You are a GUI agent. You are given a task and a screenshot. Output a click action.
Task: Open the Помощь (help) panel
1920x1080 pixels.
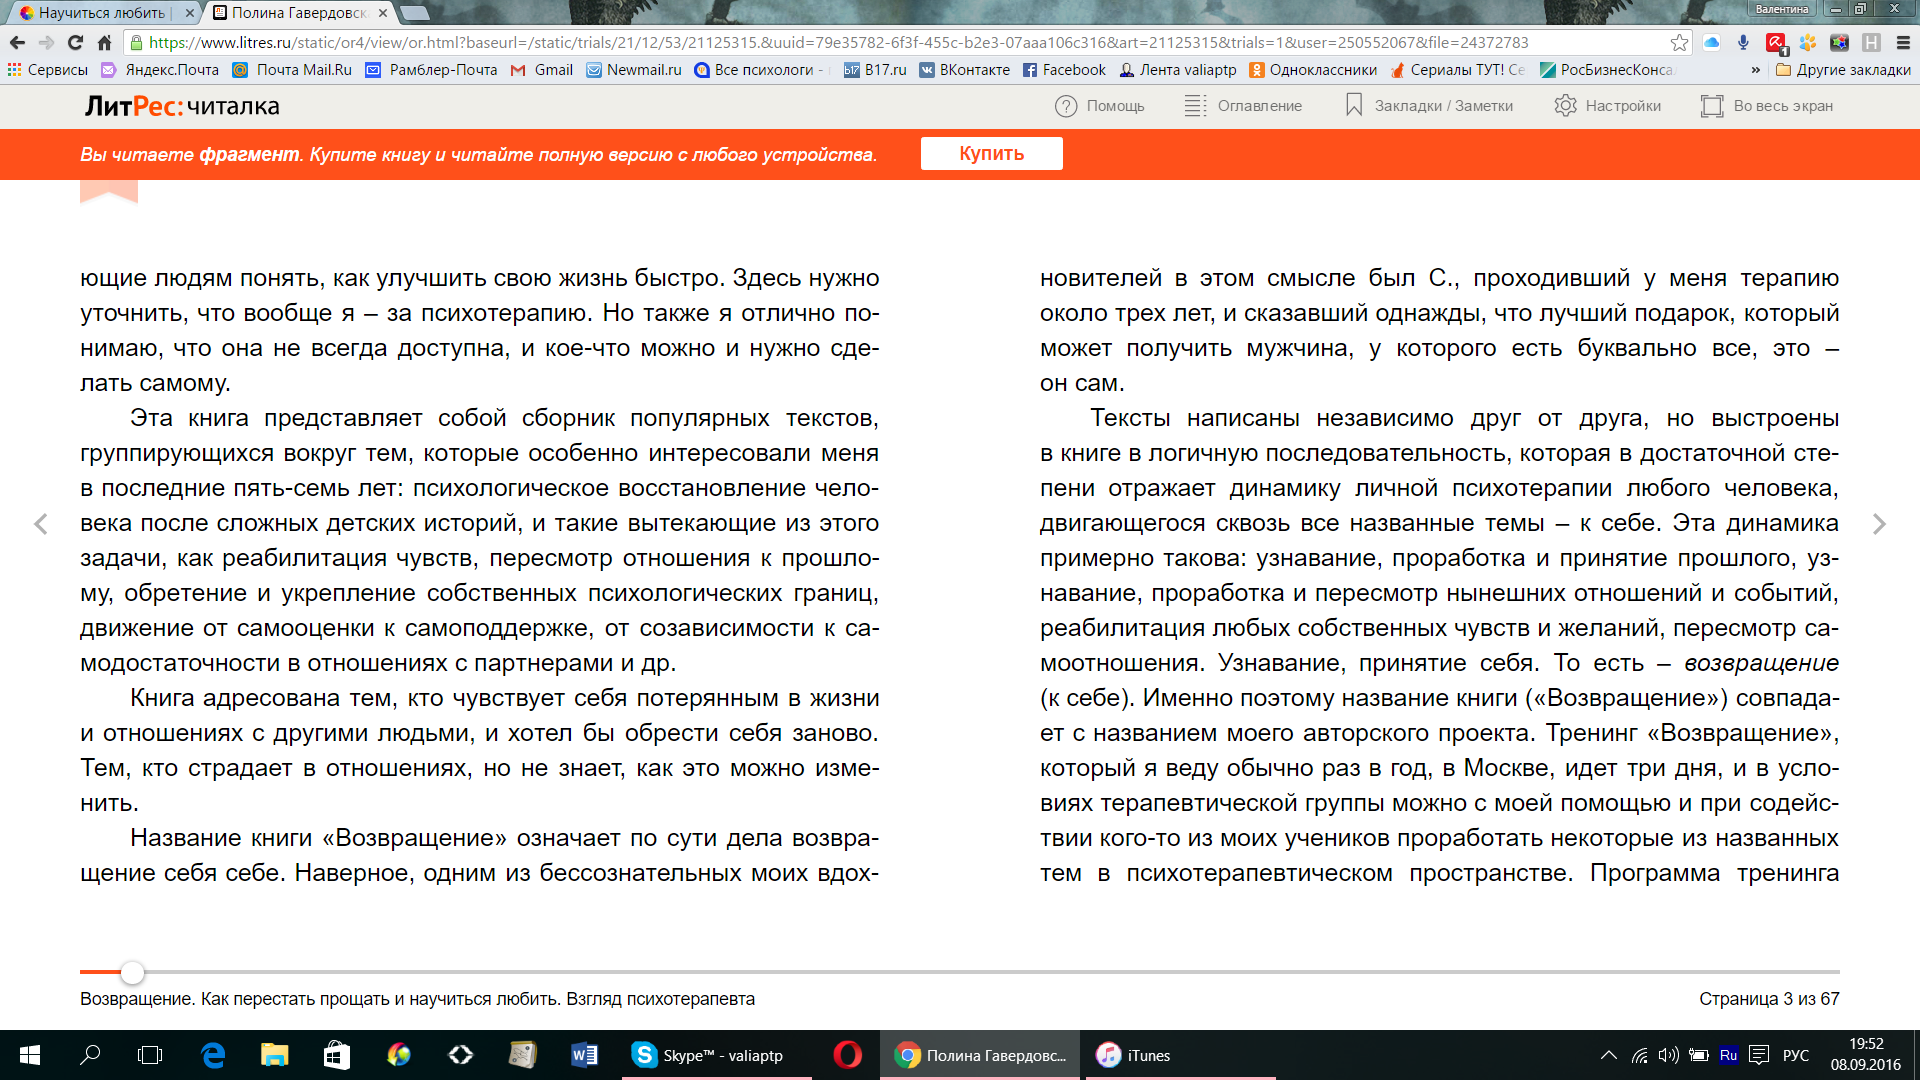(1101, 105)
